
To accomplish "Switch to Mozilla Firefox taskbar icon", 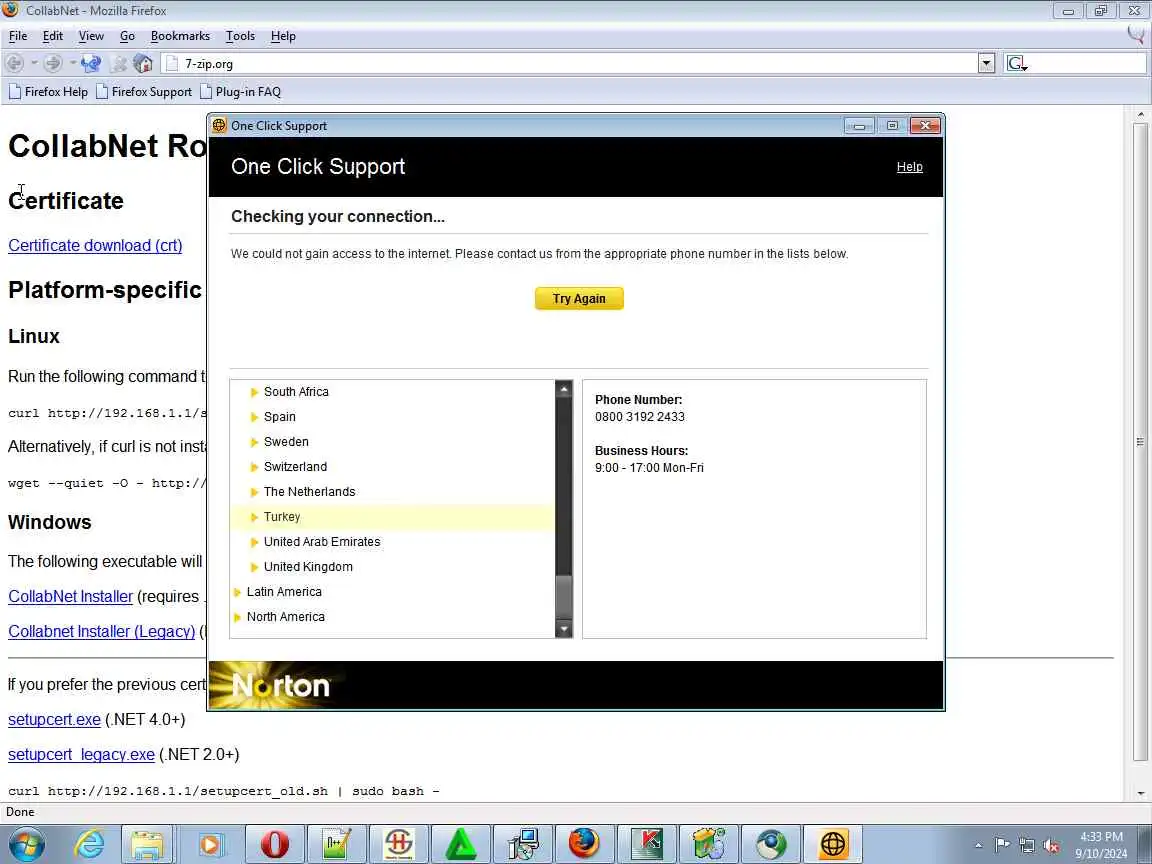I will [584, 843].
